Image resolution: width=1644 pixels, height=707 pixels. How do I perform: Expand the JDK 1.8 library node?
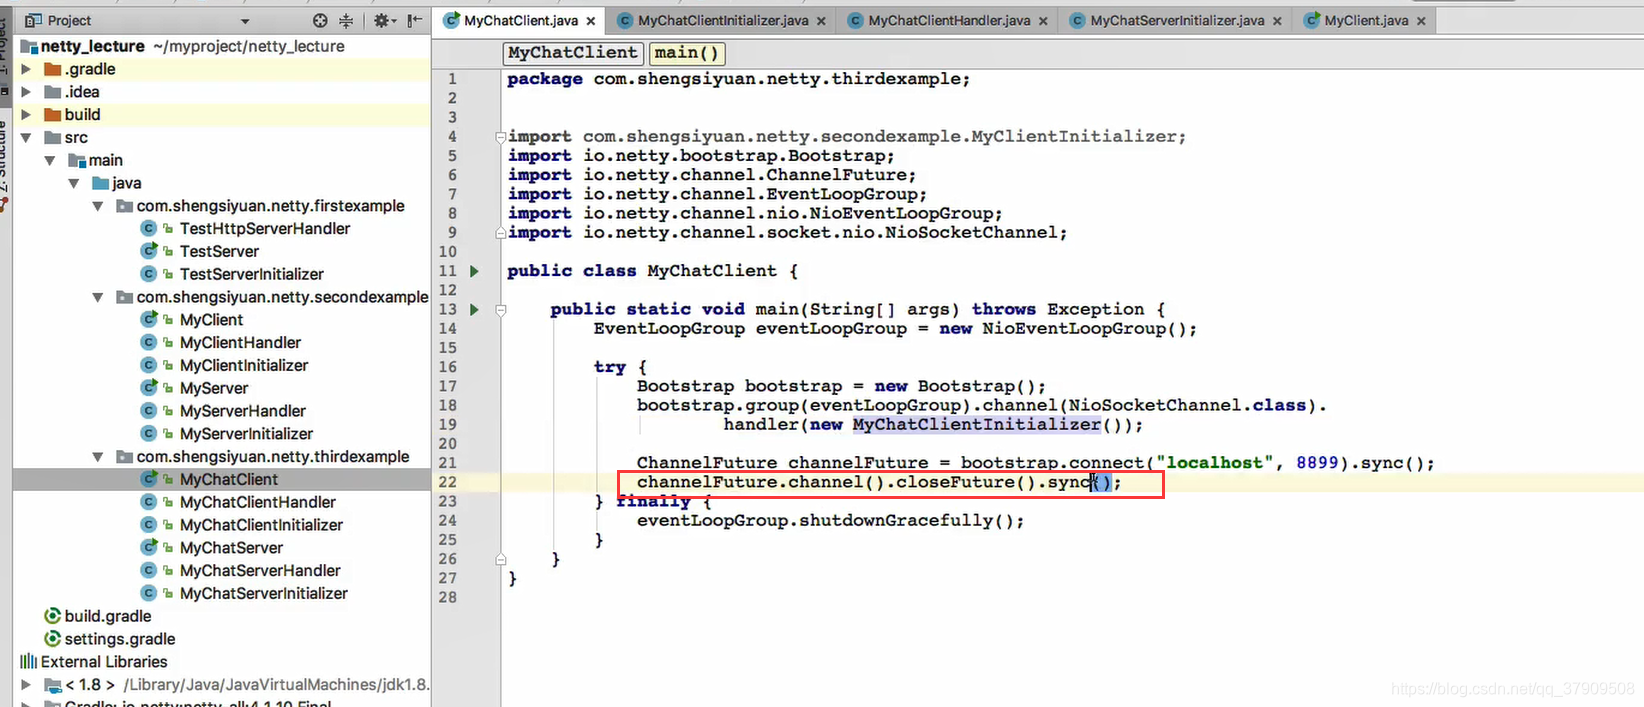point(27,685)
